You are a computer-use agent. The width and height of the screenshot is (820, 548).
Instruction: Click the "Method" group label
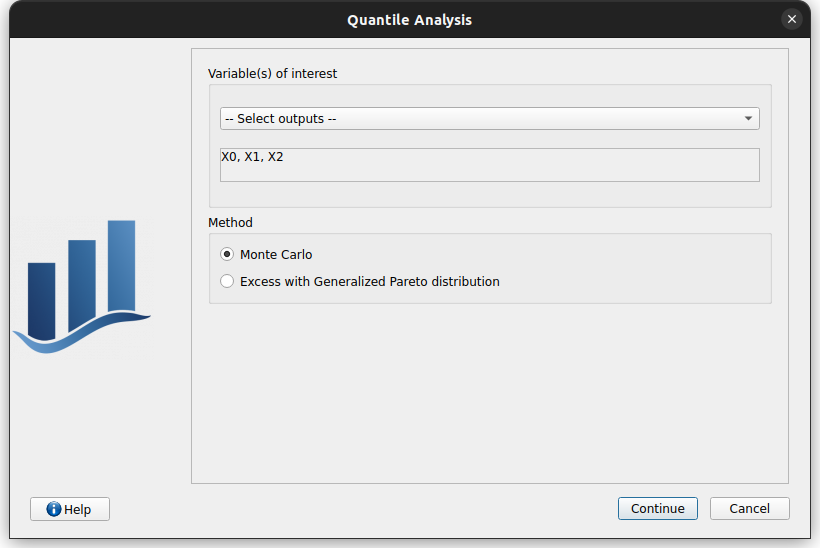230,223
